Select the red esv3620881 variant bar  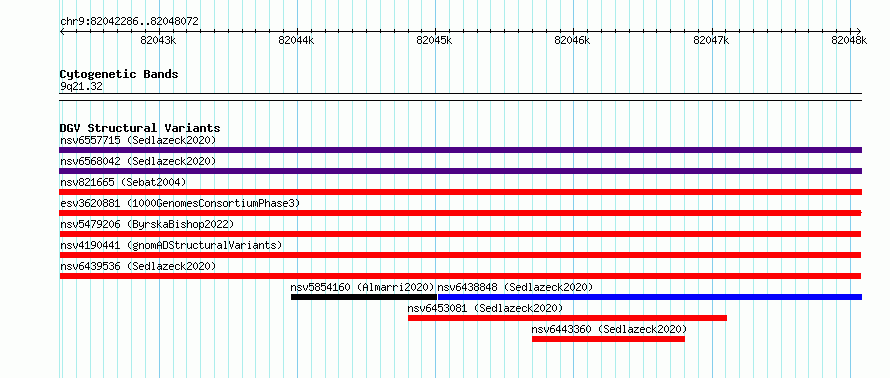point(460,213)
